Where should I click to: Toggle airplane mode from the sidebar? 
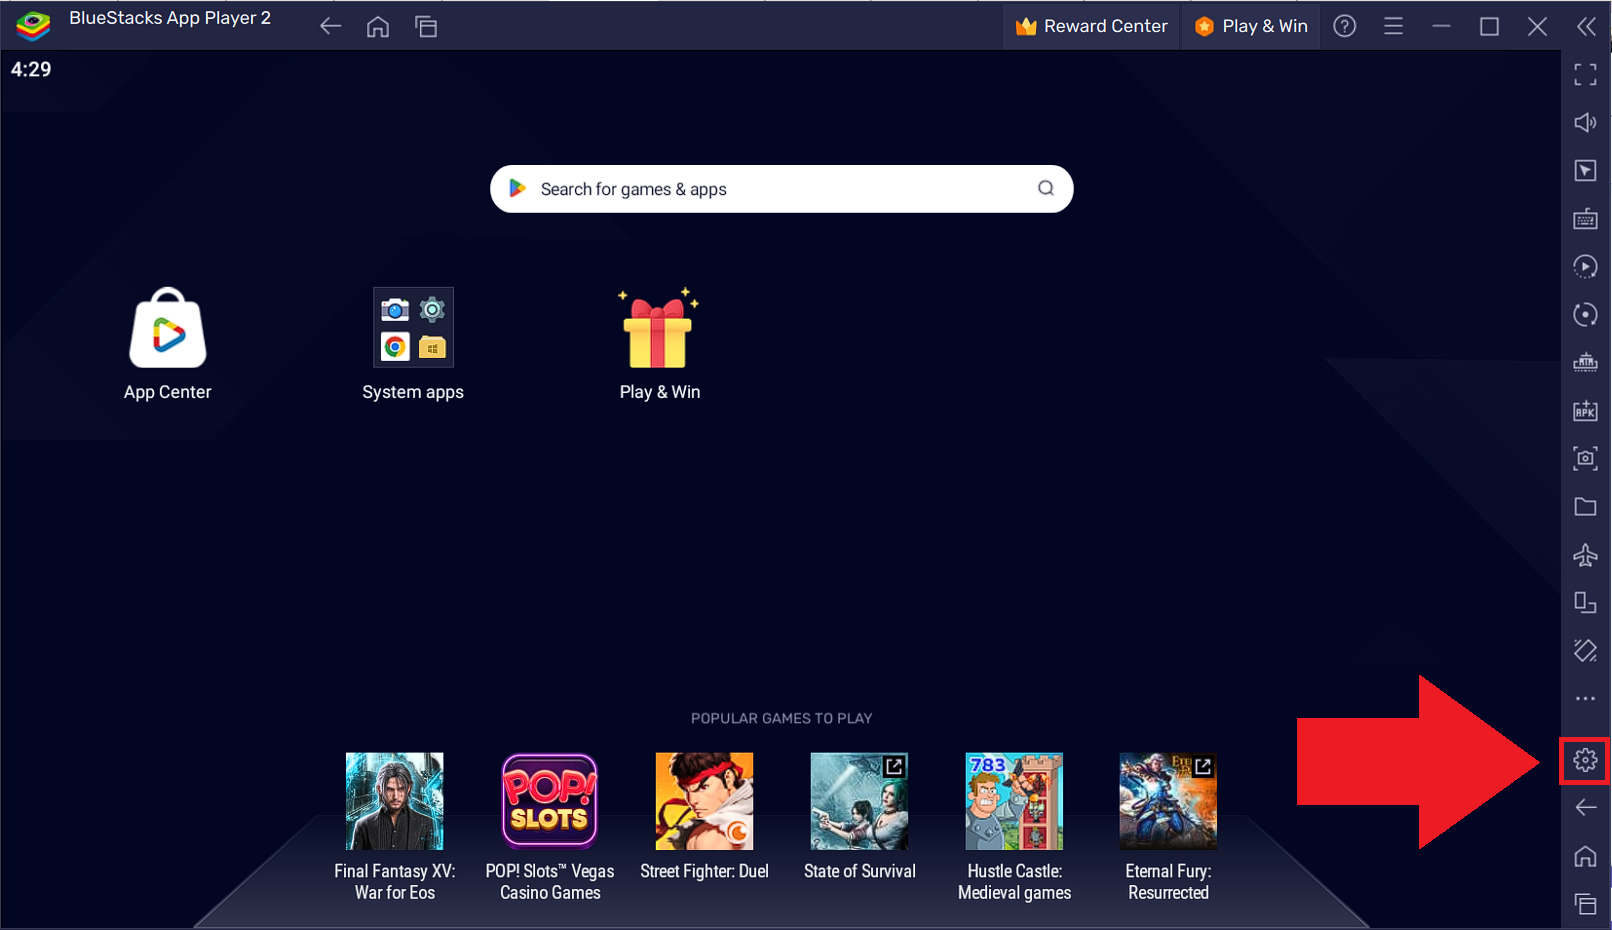tap(1585, 554)
